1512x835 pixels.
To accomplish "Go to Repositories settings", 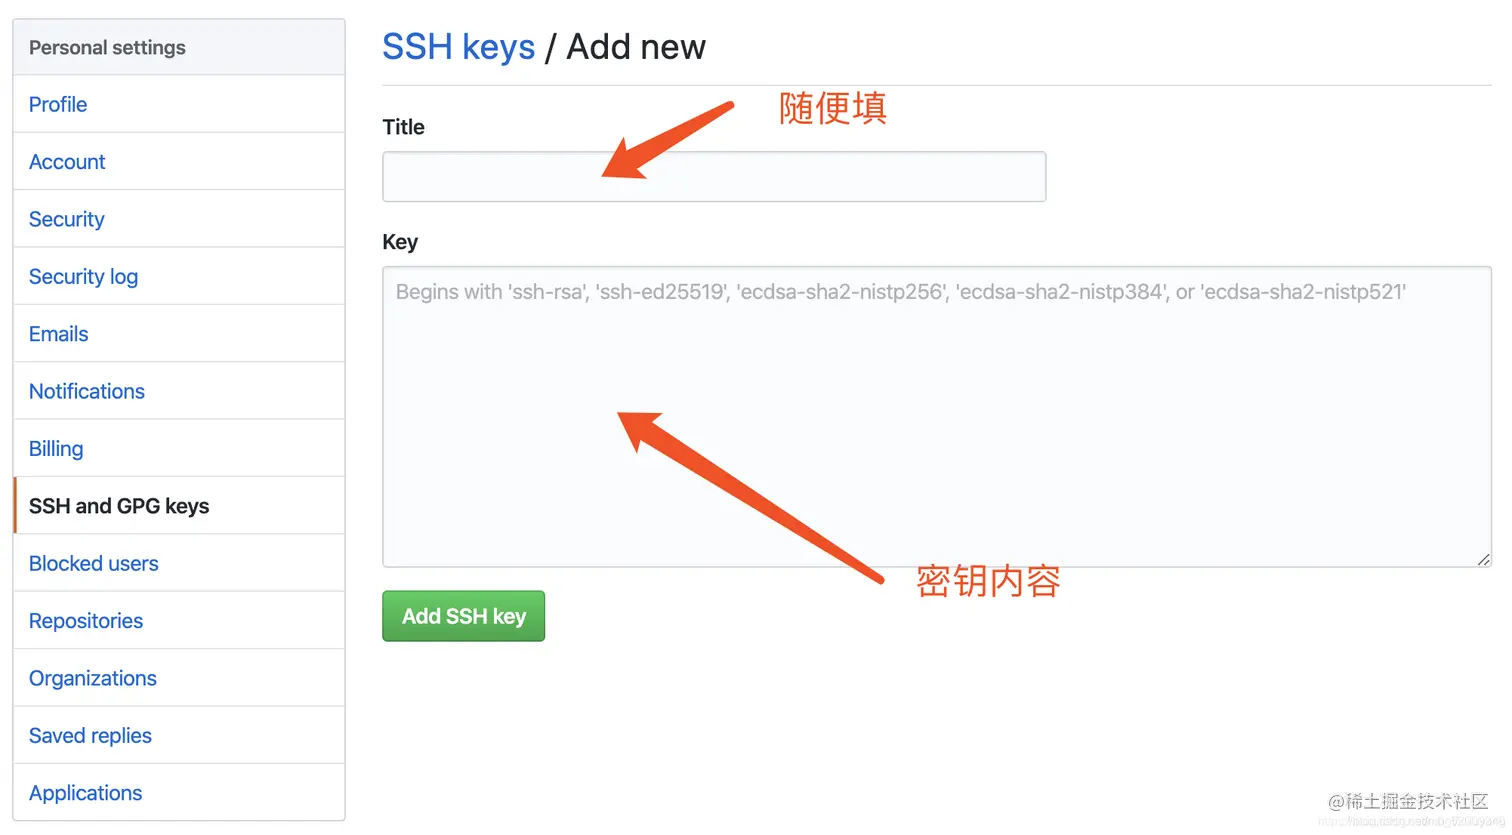I will click(x=179, y=620).
